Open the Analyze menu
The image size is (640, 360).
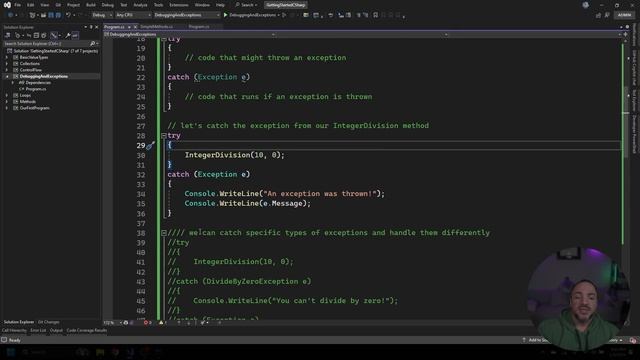(x=140, y=5)
